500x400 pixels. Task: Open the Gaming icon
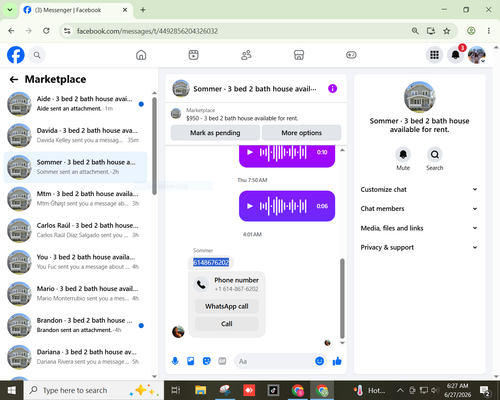(351, 55)
